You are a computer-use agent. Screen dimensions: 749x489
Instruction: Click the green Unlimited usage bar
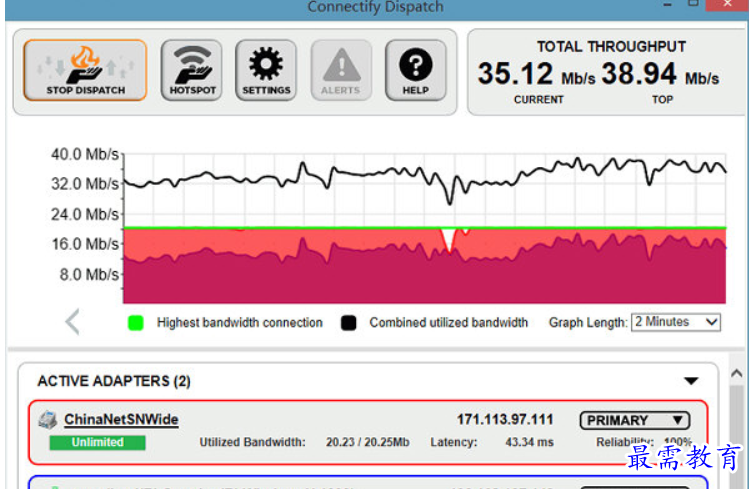[x=97, y=442]
